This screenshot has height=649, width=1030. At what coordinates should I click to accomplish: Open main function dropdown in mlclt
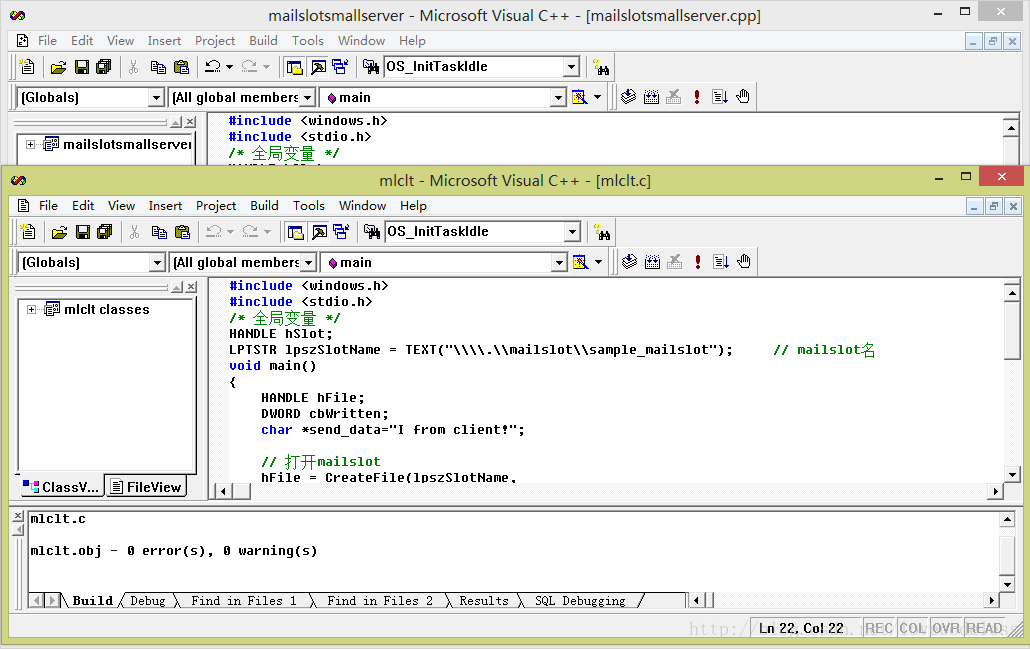559,263
